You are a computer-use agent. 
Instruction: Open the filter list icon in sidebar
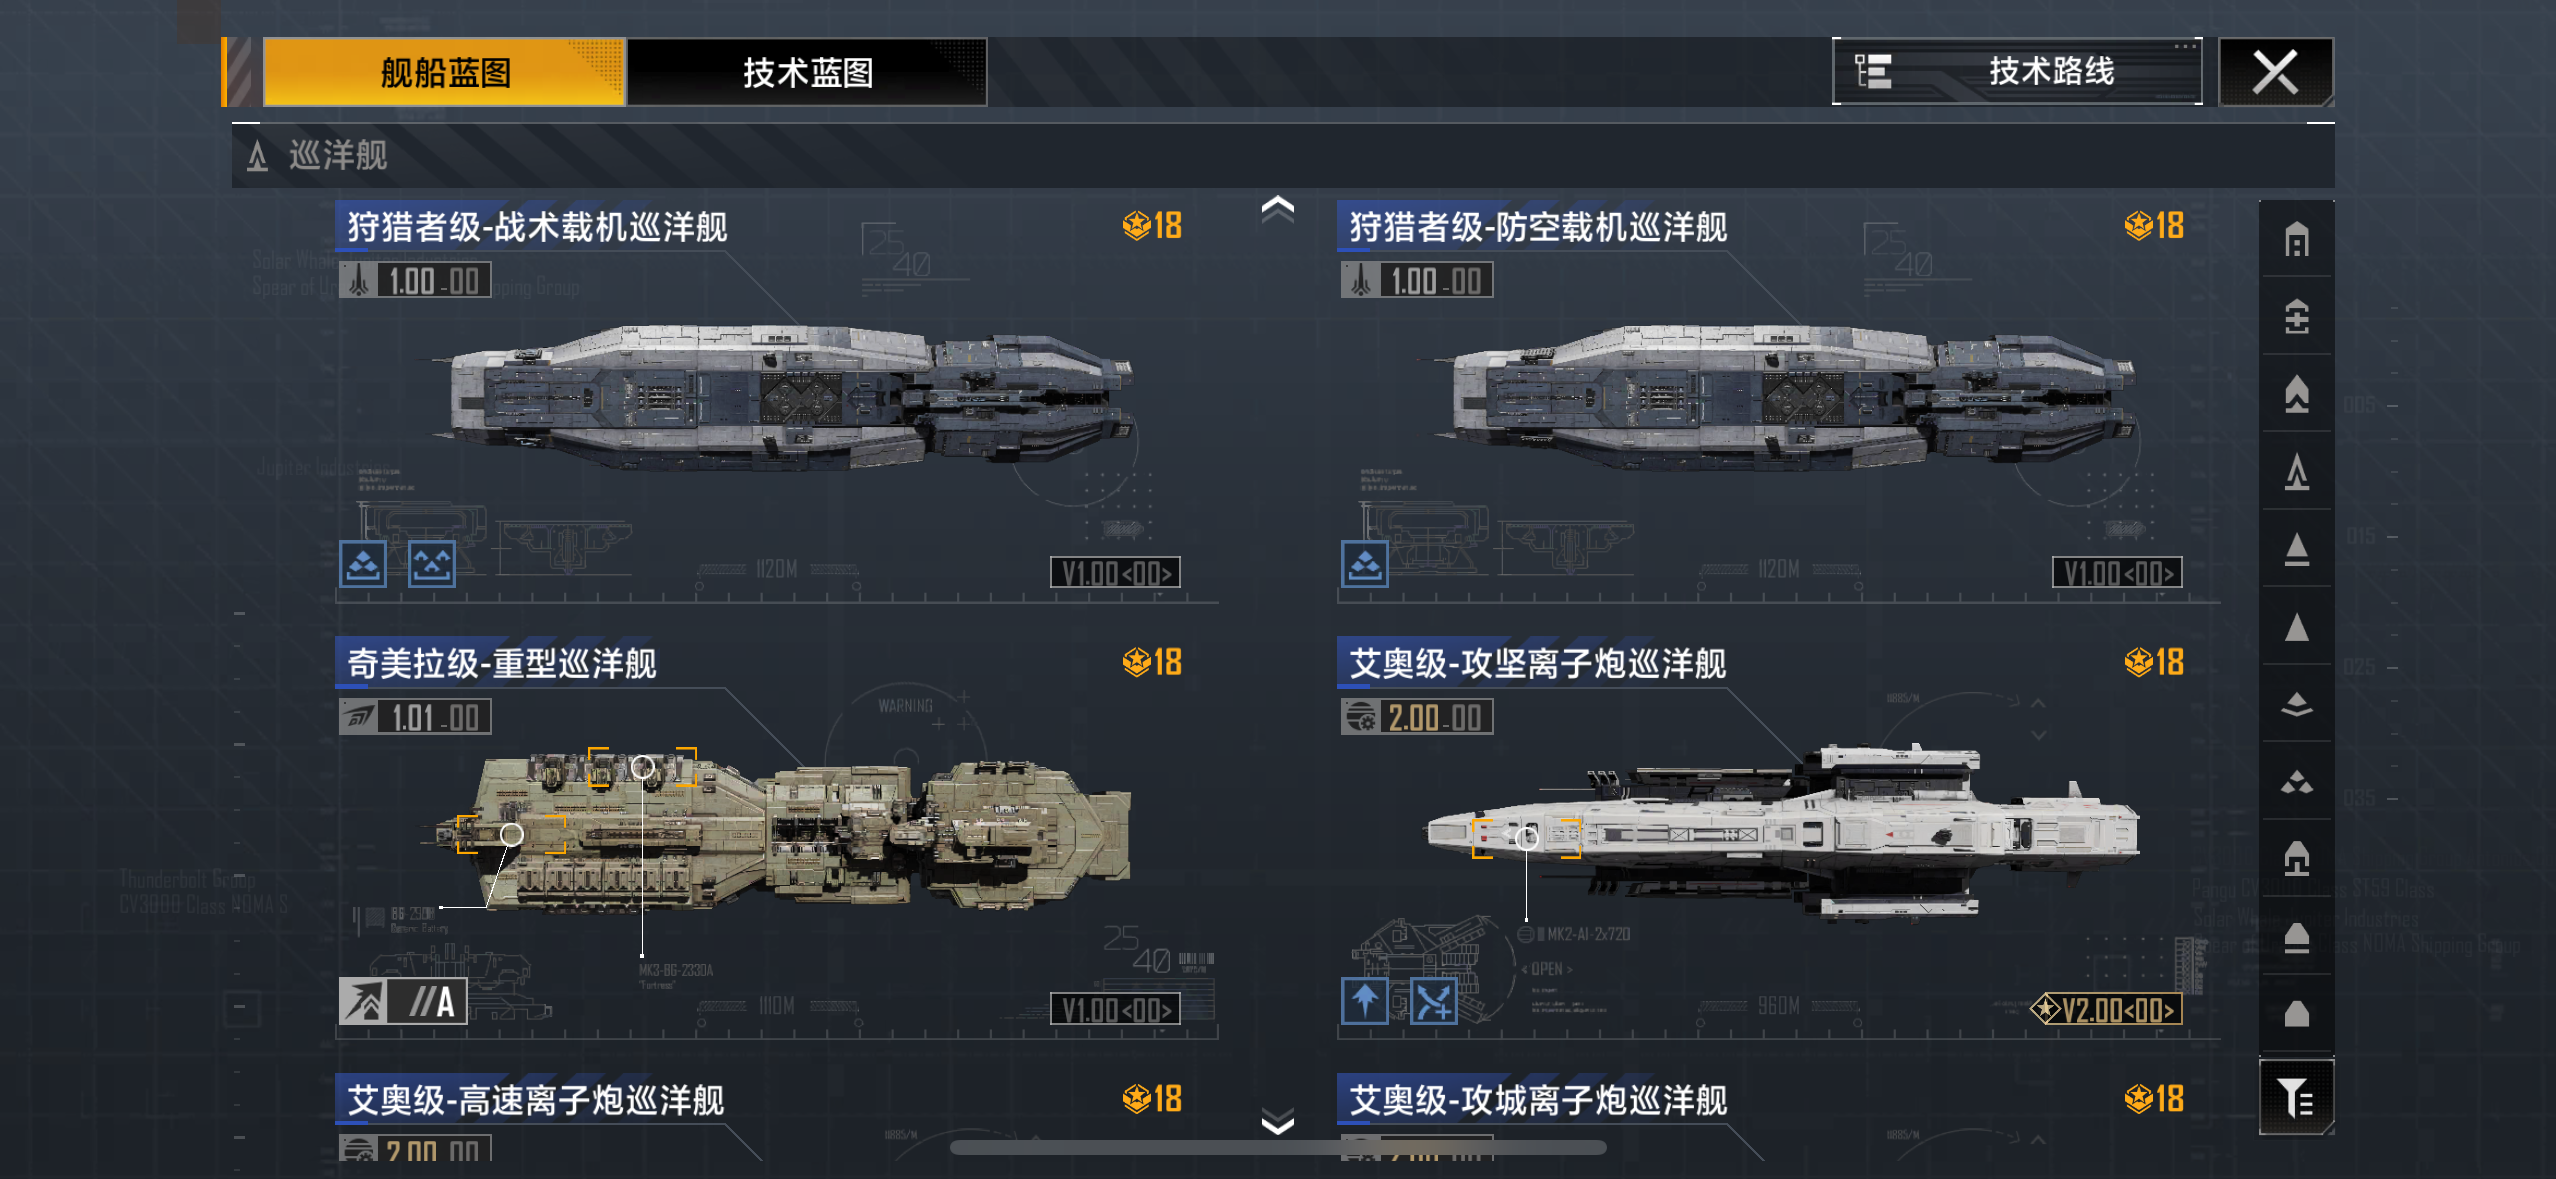click(x=2296, y=1097)
